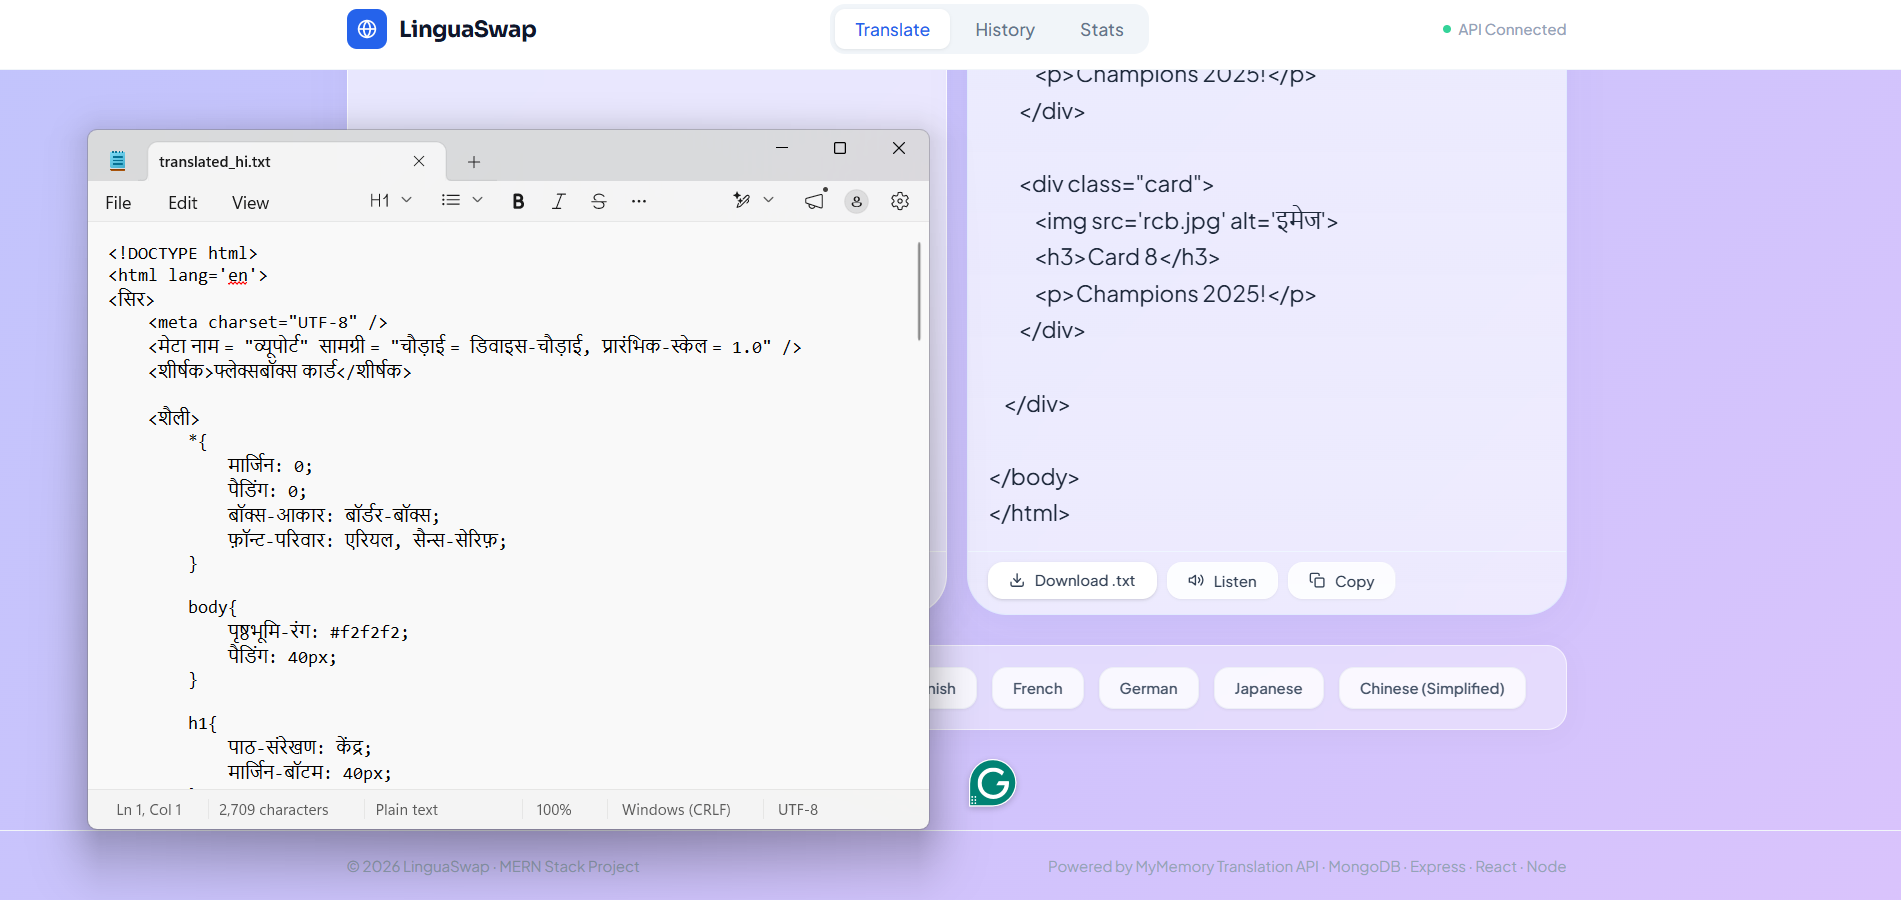Click the Notepad vertical scrollbar
This screenshot has height=900, width=1901.
[919, 291]
